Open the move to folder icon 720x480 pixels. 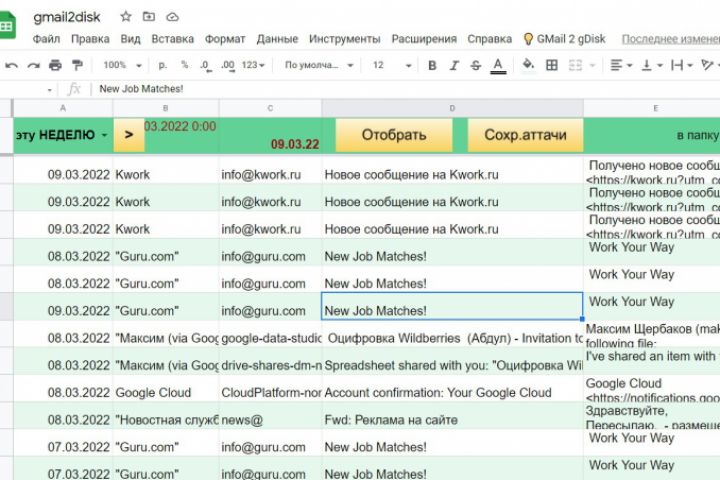coord(149,17)
